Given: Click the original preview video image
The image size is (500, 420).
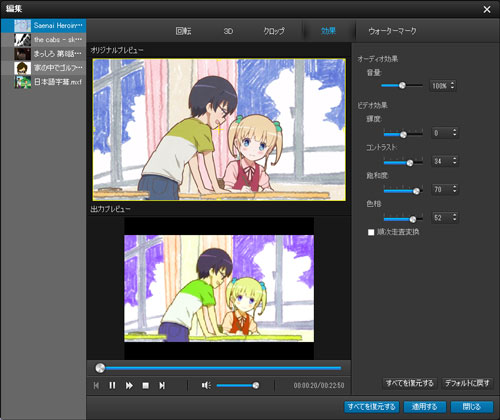Looking at the screenshot, I should [219, 130].
